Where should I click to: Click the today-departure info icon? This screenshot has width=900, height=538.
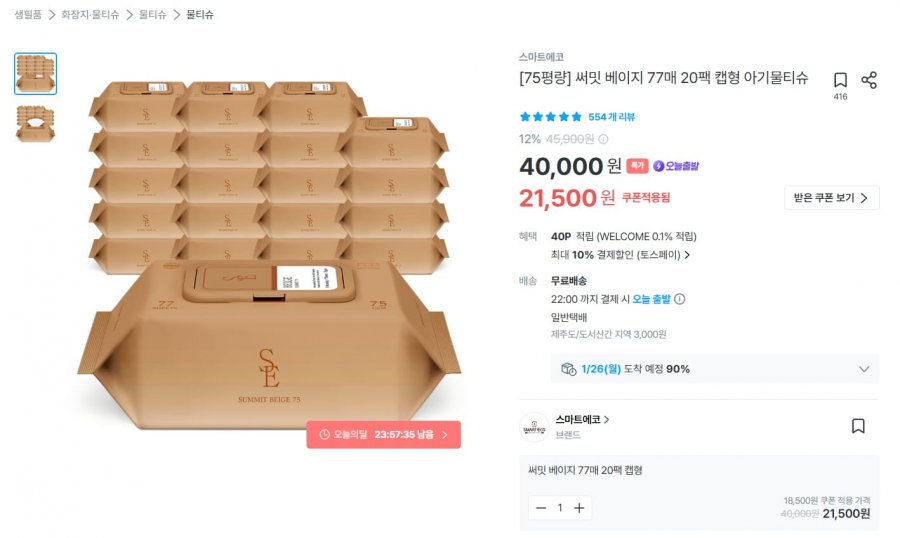(x=680, y=299)
